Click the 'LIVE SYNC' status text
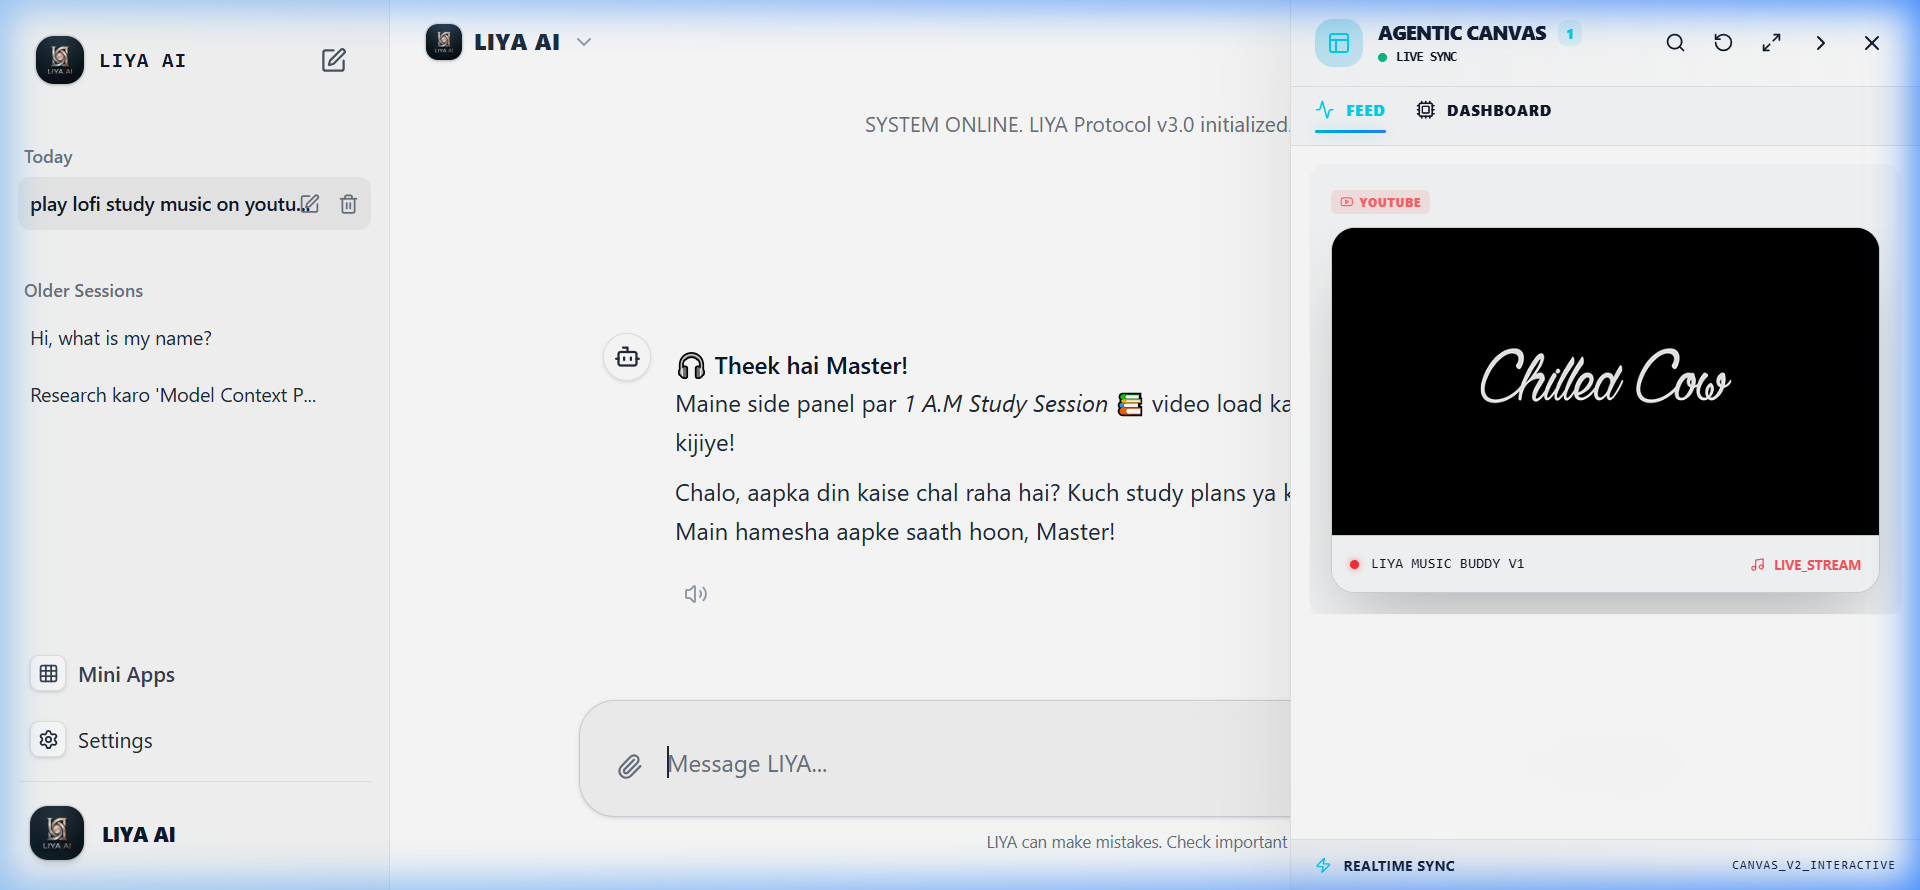 pyautogui.click(x=1426, y=57)
